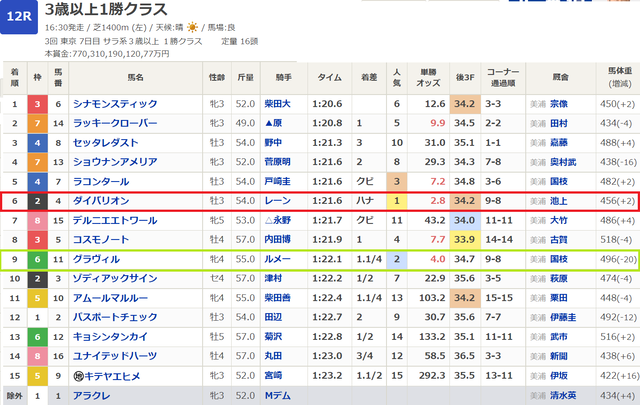Open trainer 新開 stable page

[x=559, y=356]
